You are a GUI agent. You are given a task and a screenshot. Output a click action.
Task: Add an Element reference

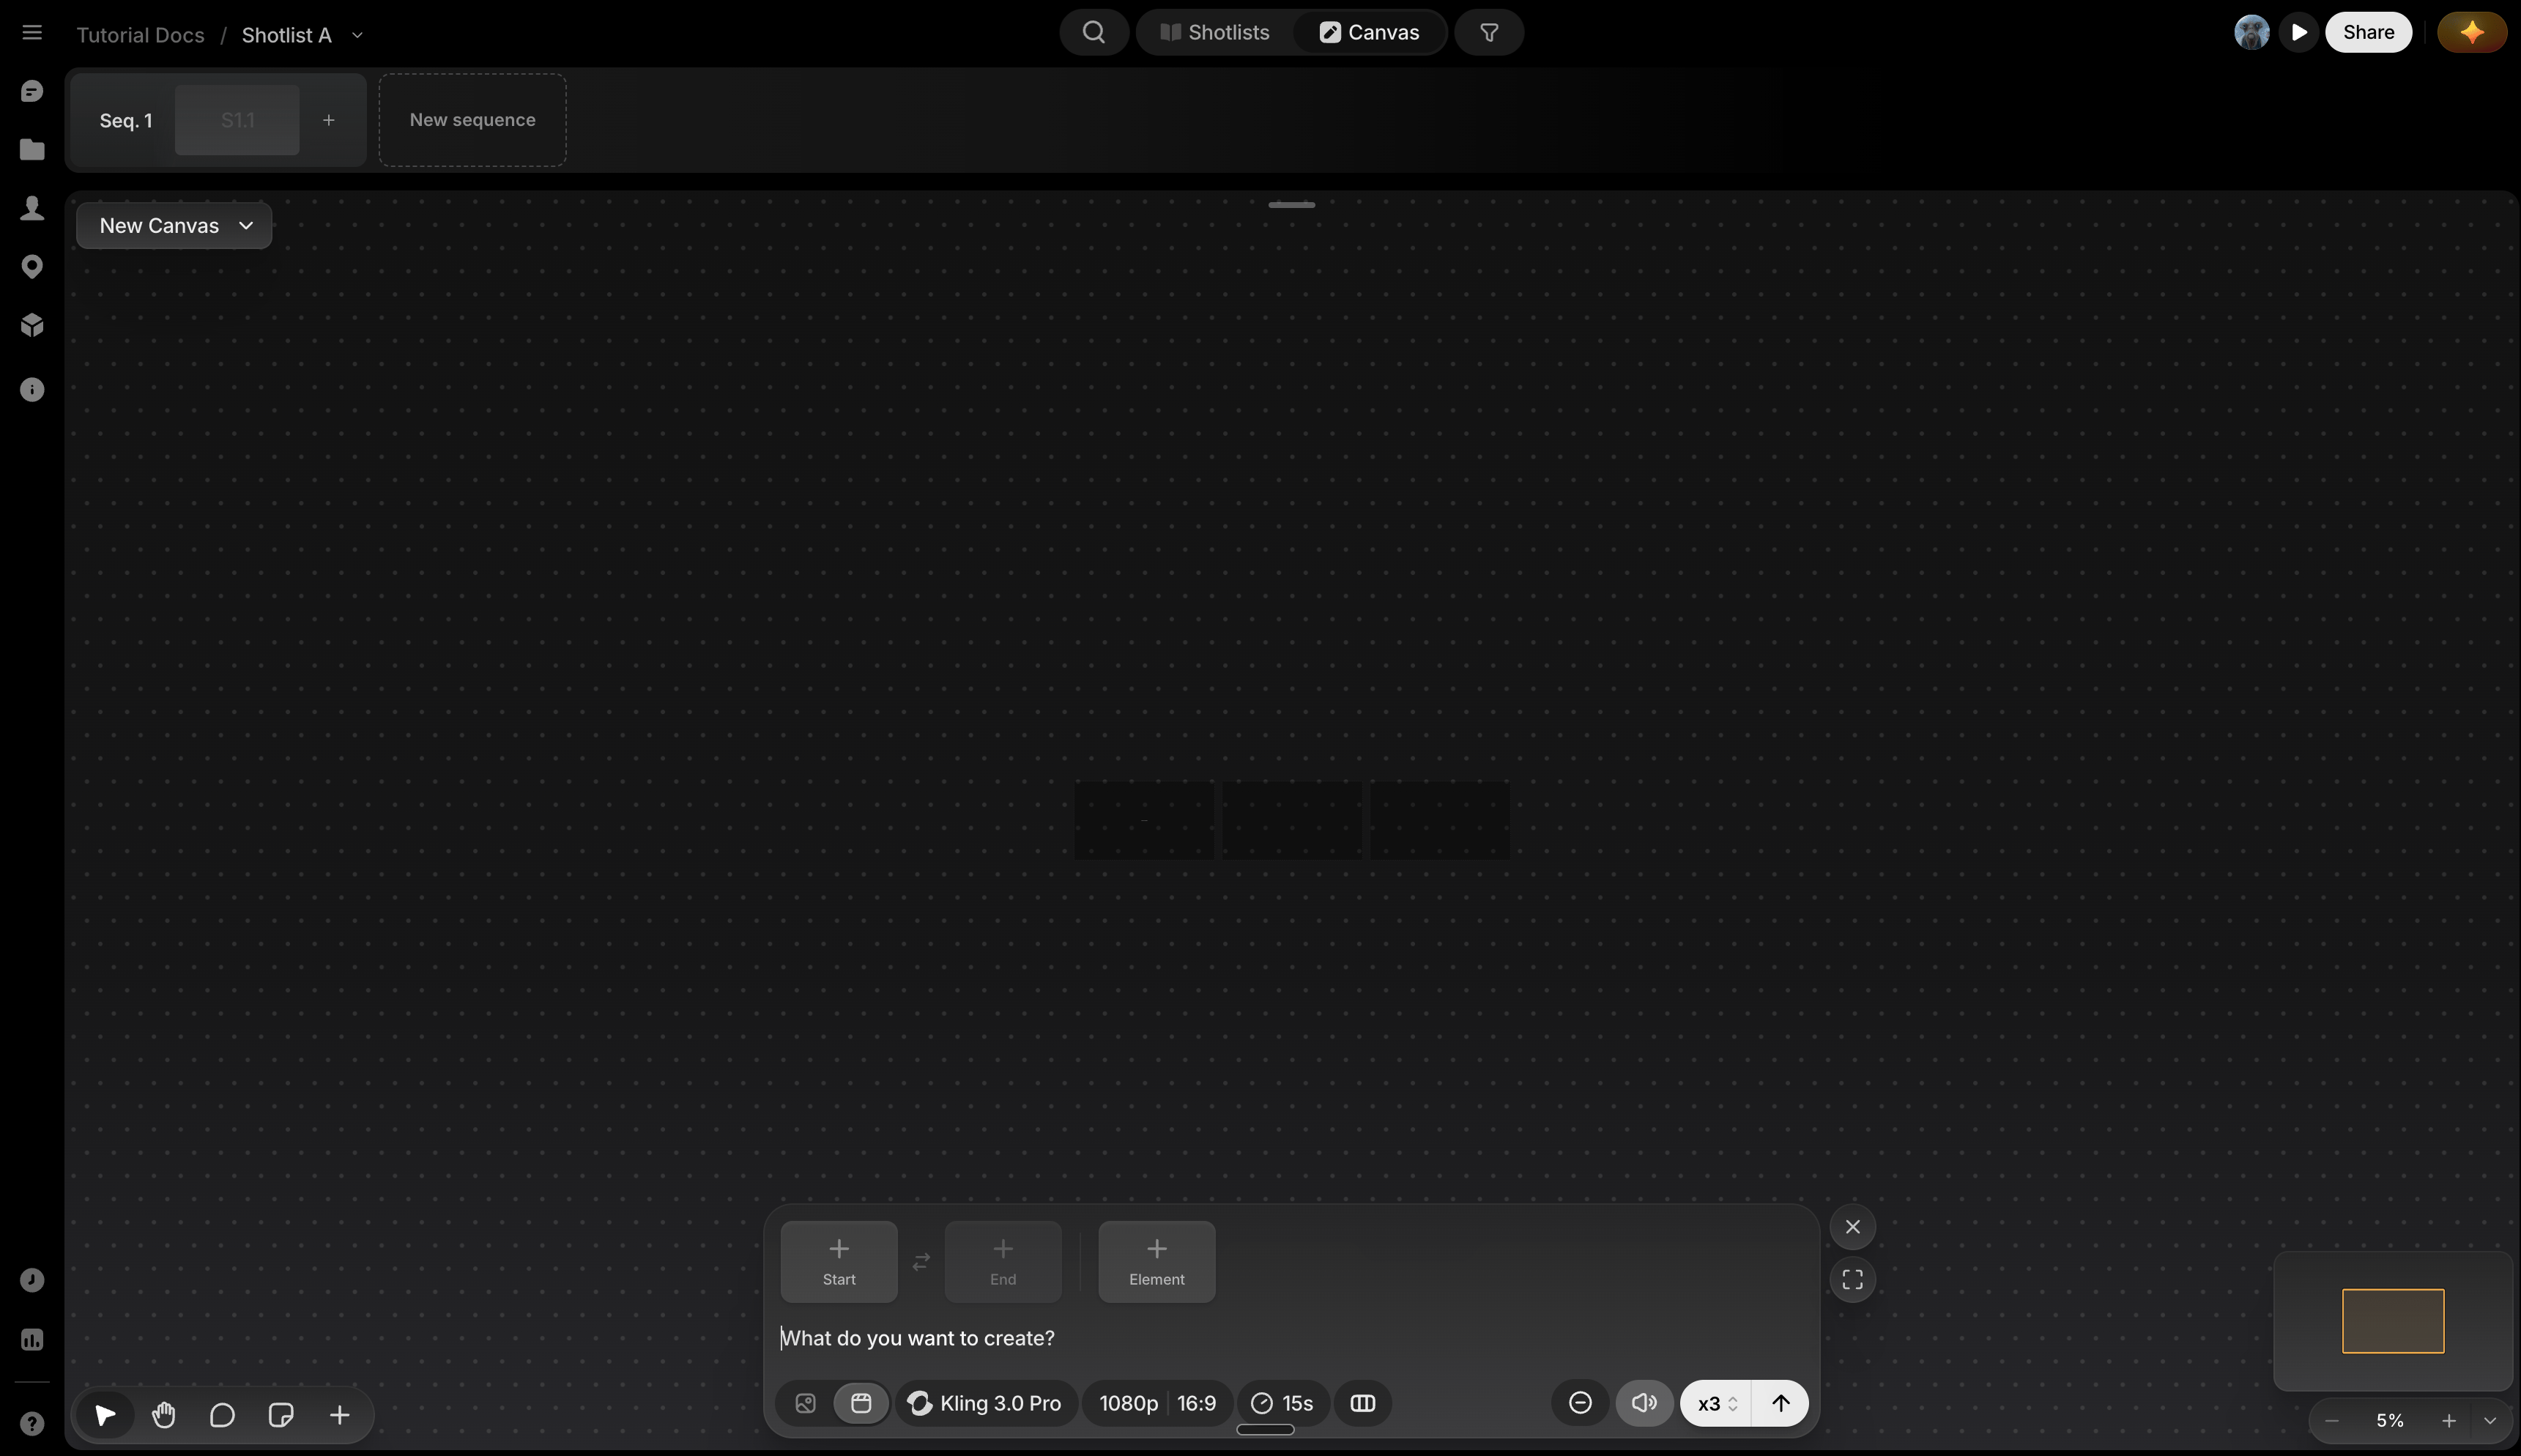coord(1157,1262)
